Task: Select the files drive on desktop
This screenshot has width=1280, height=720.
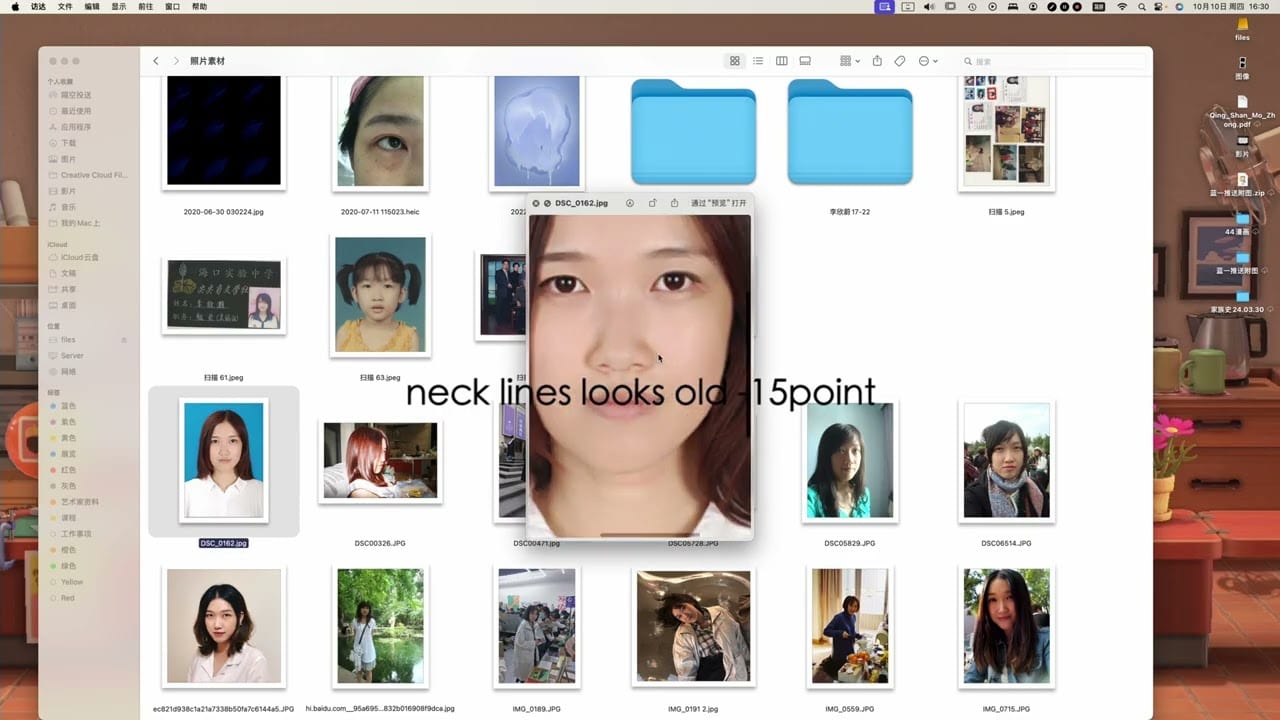Action: 1242,27
